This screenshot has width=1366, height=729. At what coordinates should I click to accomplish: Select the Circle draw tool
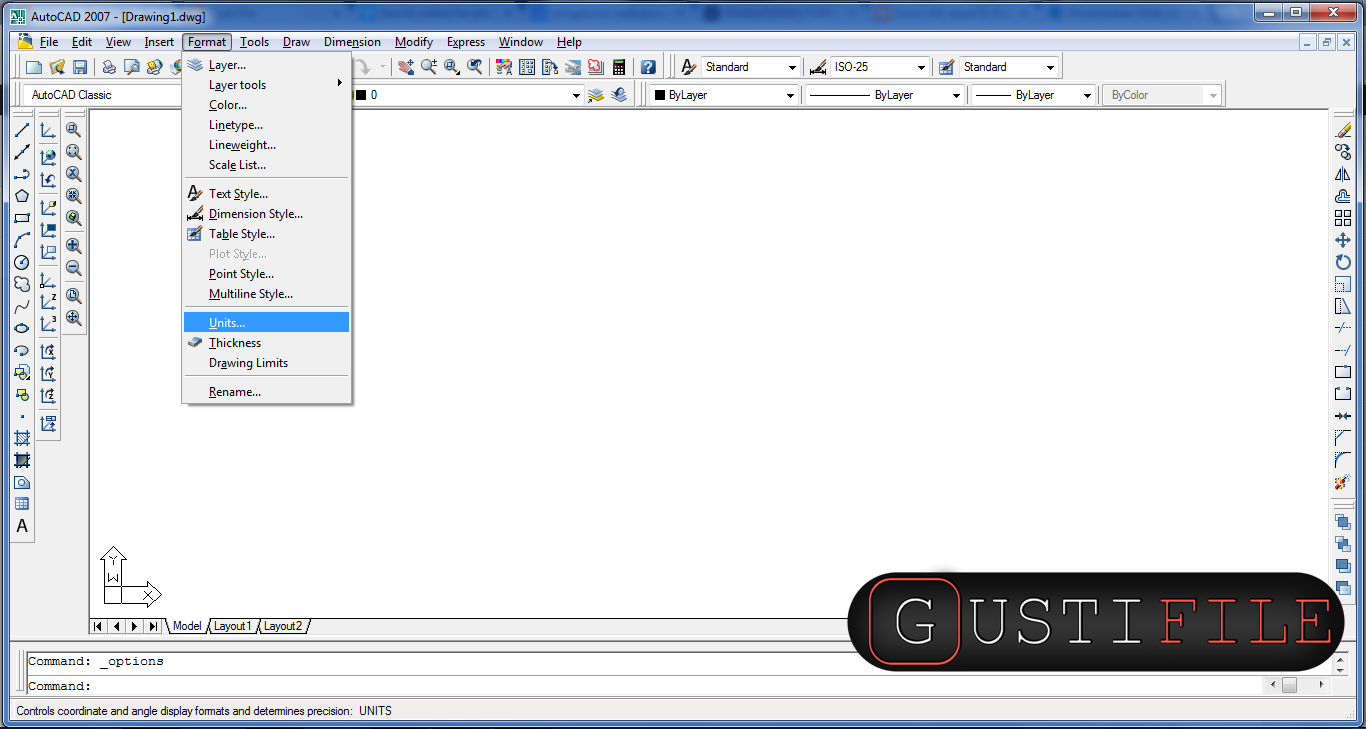(22, 262)
